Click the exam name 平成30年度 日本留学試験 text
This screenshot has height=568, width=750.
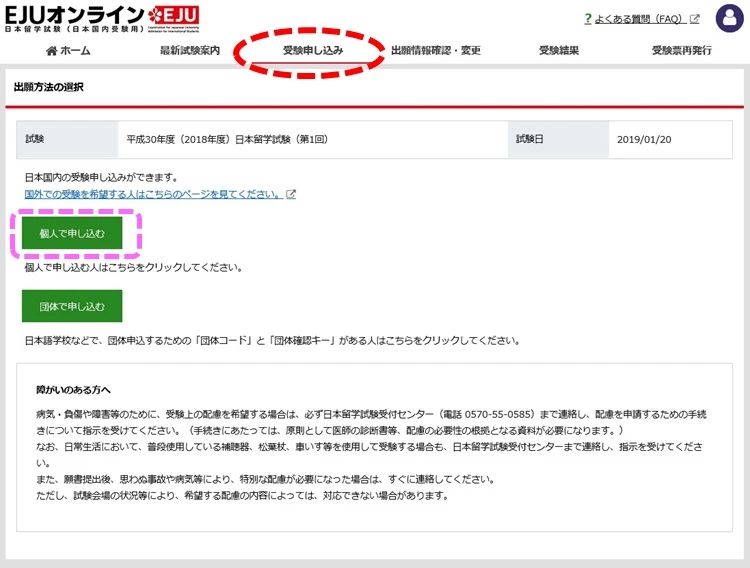point(227,139)
